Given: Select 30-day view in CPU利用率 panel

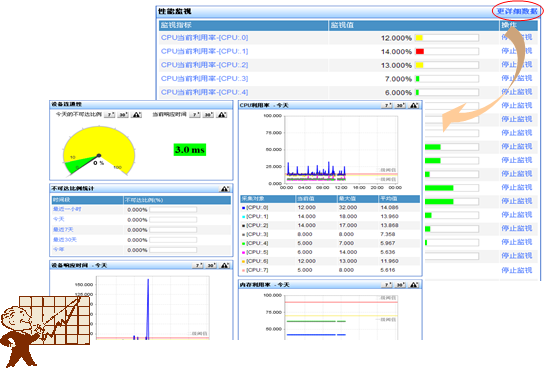Looking at the screenshot, I should coord(400,105).
